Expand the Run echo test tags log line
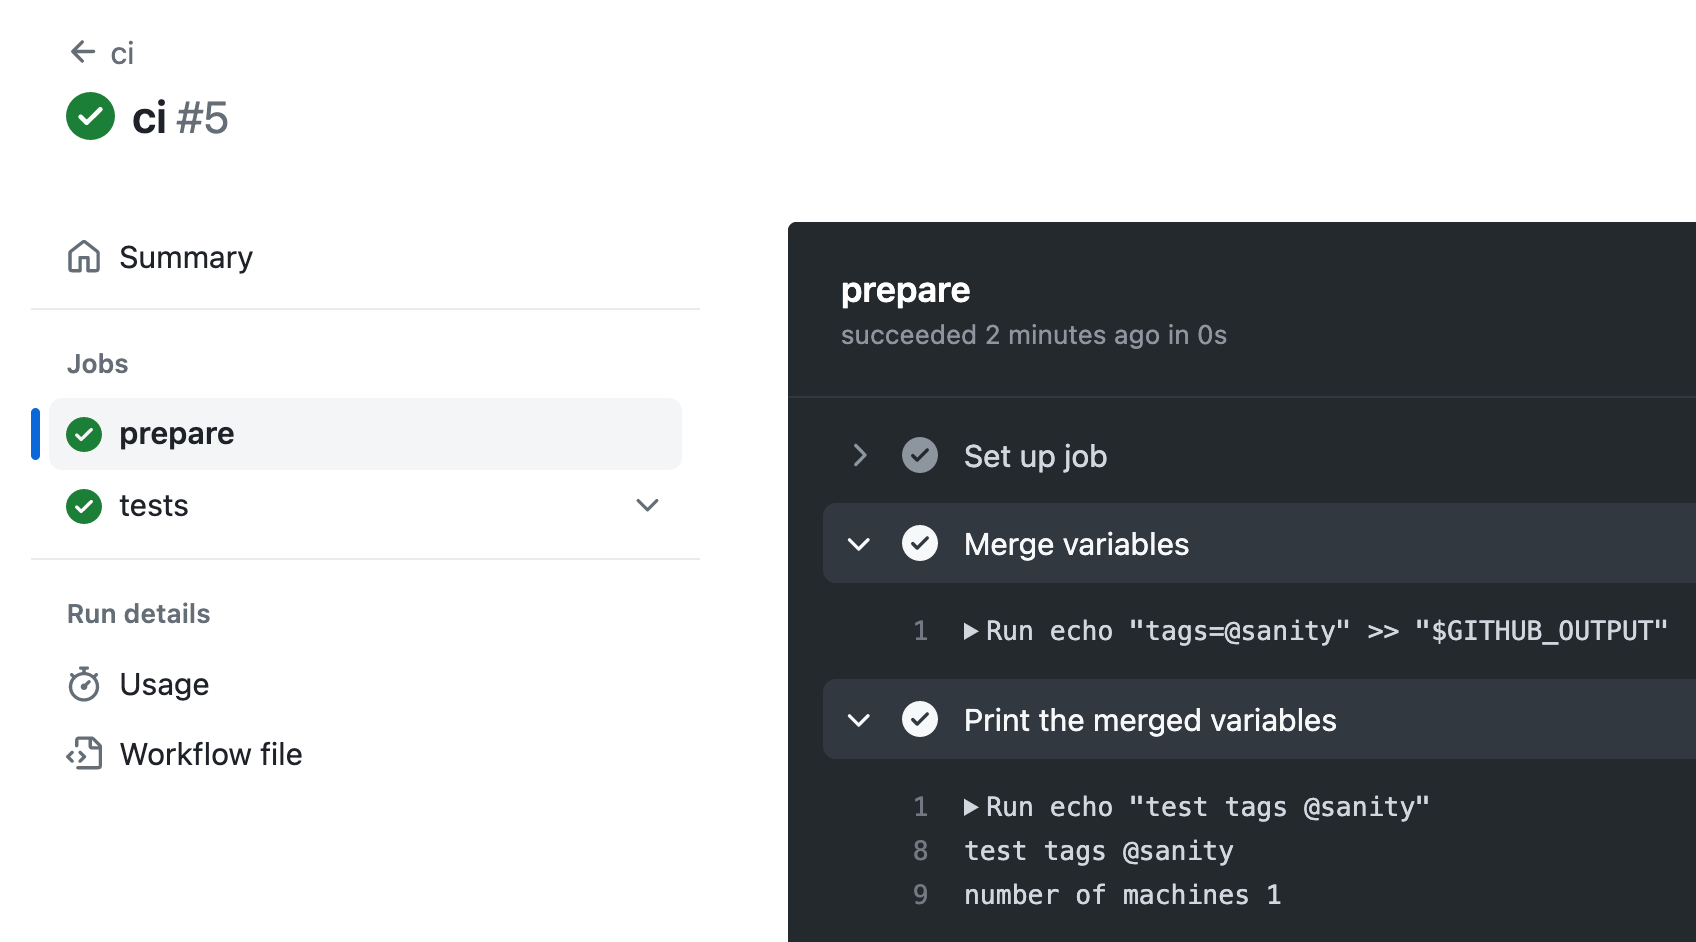Image resolution: width=1696 pixels, height=942 pixels. click(x=971, y=806)
